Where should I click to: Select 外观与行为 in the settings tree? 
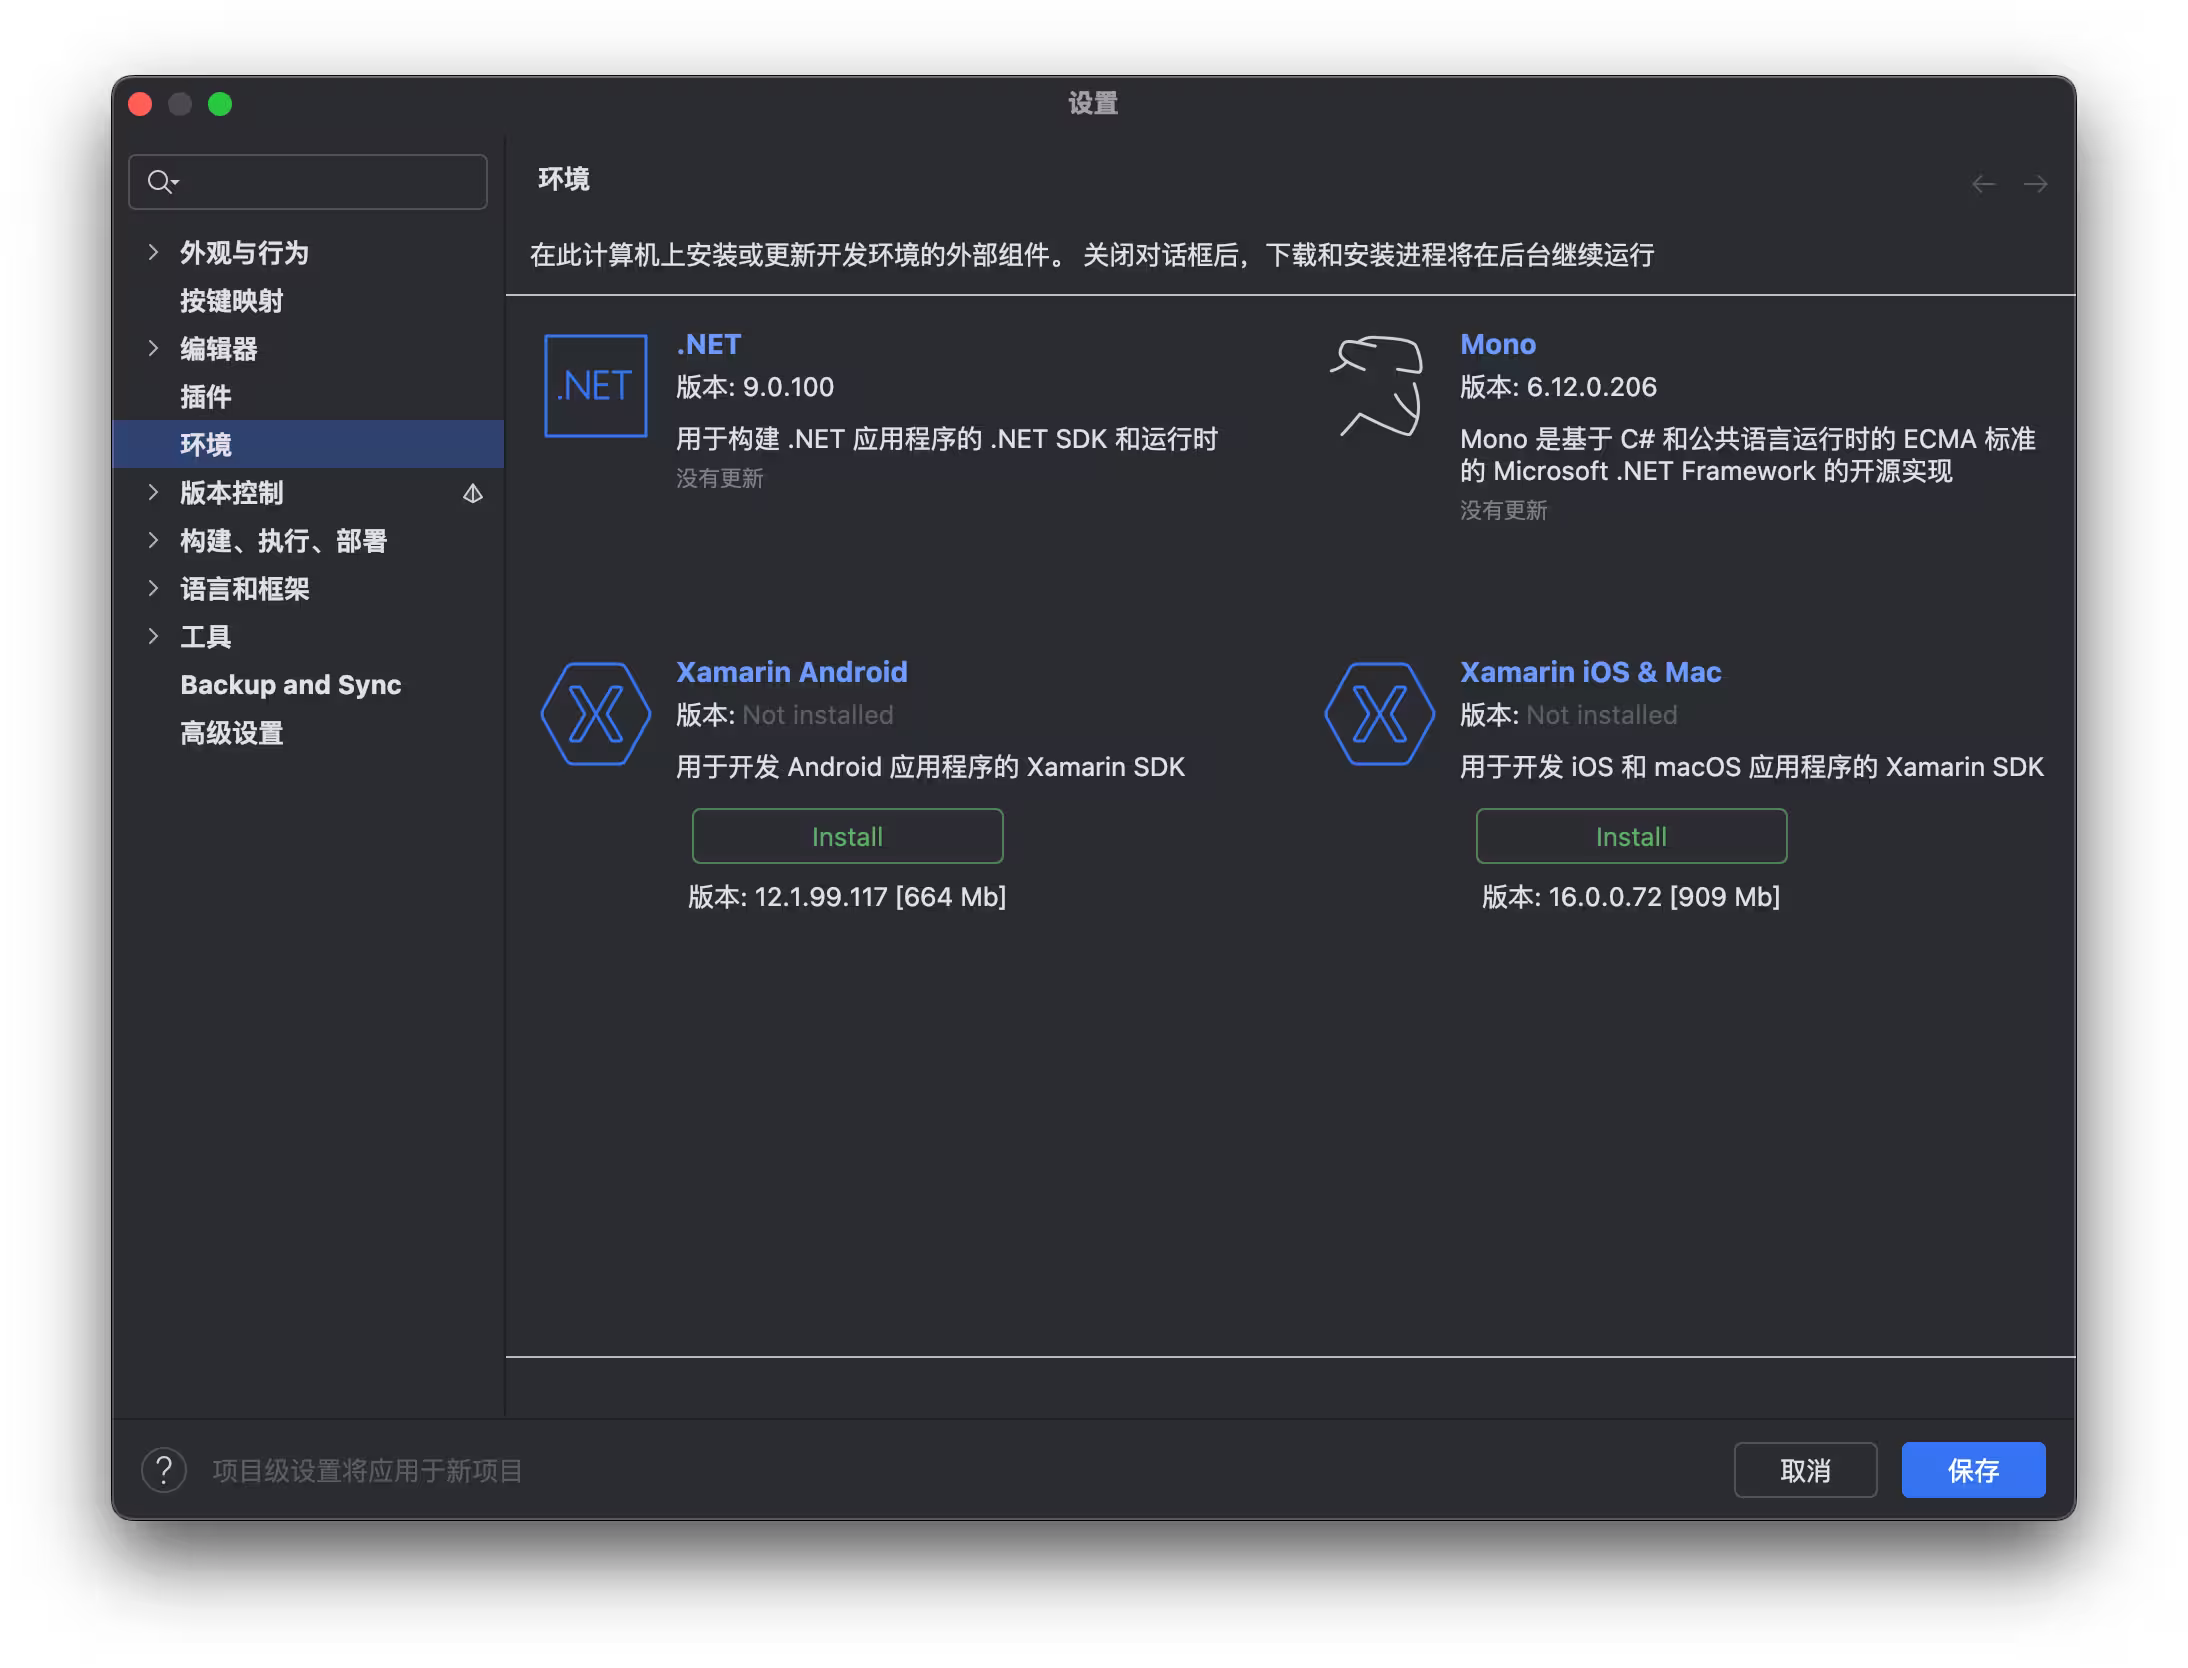tap(244, 252)
